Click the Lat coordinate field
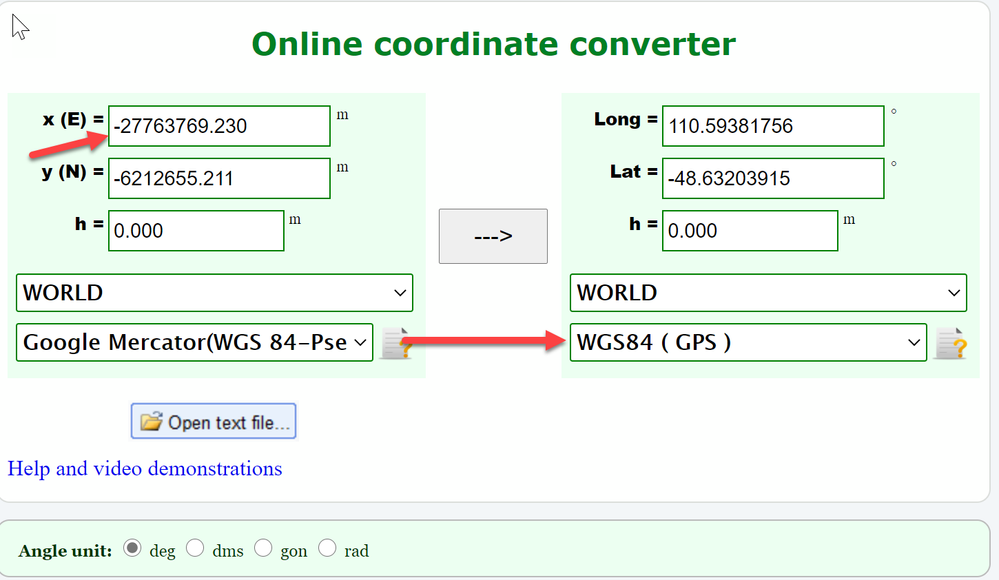 (x=772, y=178)
